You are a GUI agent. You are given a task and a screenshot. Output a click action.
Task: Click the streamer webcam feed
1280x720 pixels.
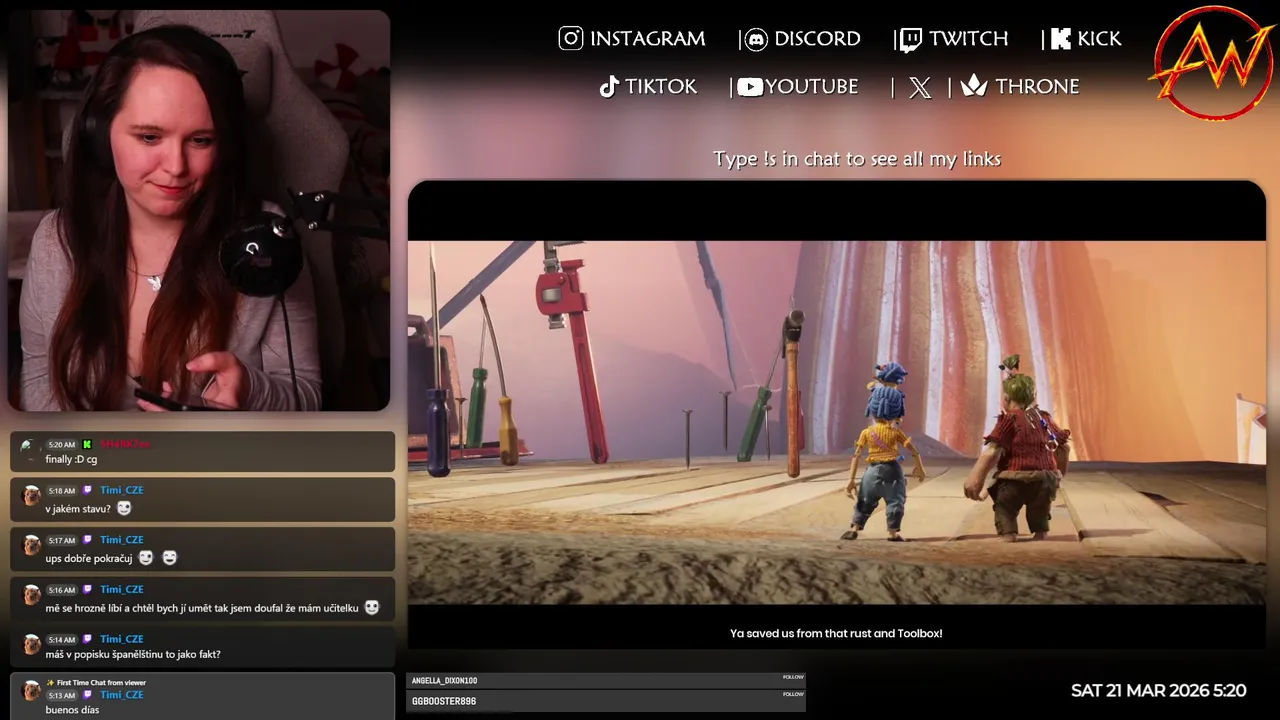tap(199, 211)
